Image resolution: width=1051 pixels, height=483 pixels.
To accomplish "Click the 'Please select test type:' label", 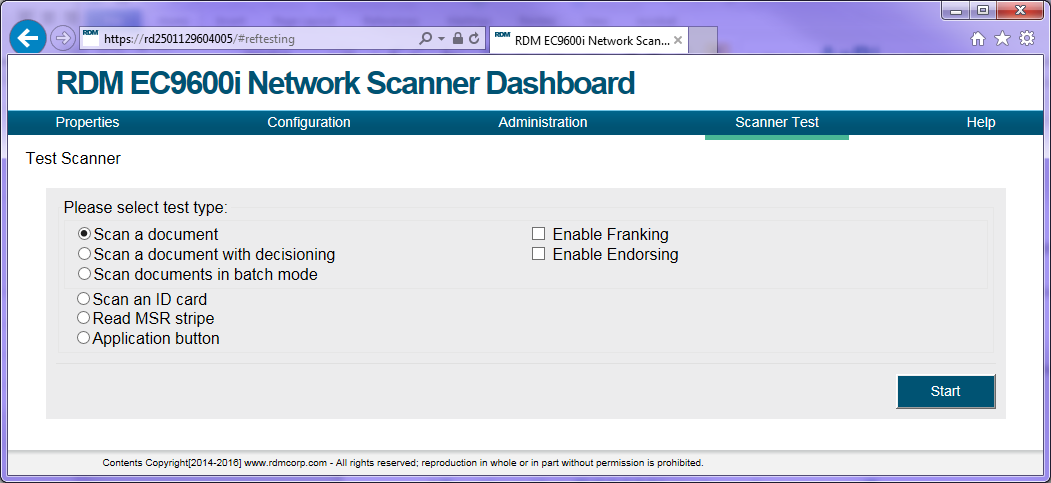I will [x=145, y=208].
